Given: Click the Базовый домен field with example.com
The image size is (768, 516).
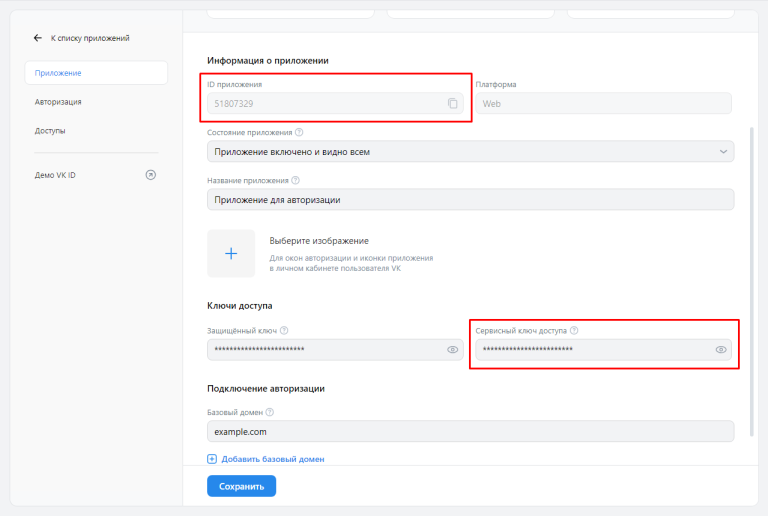Looking at the screenshot, I should tap(470, 431).
